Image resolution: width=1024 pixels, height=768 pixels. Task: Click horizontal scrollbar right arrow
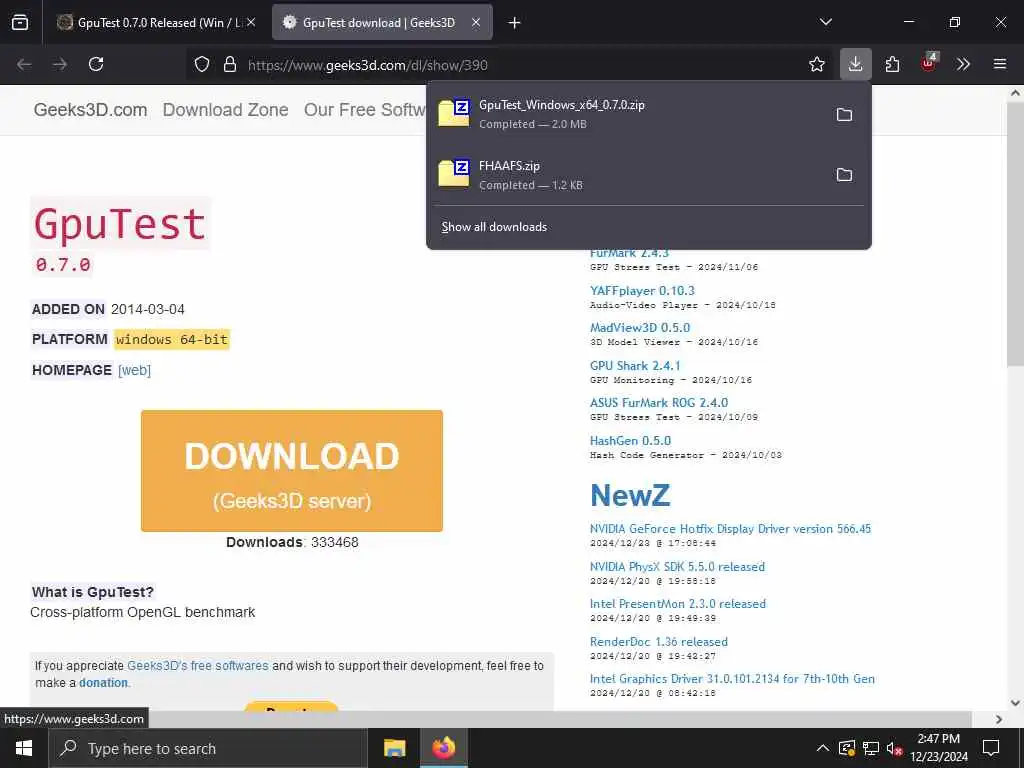point(999,719)
